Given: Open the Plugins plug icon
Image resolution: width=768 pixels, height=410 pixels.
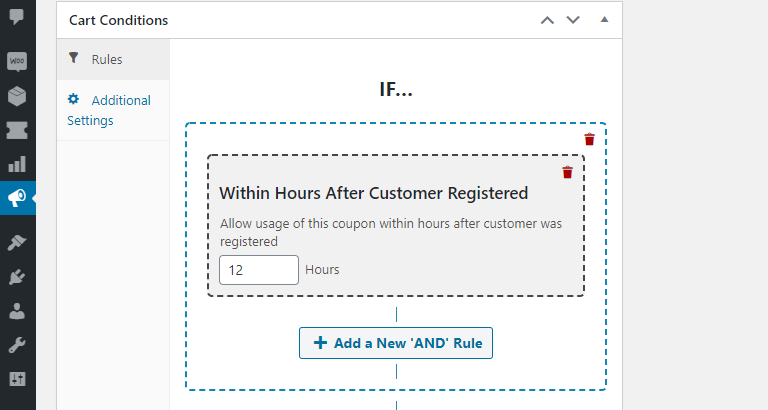Looking at the screenshot, I should click(x=17, y=277).
